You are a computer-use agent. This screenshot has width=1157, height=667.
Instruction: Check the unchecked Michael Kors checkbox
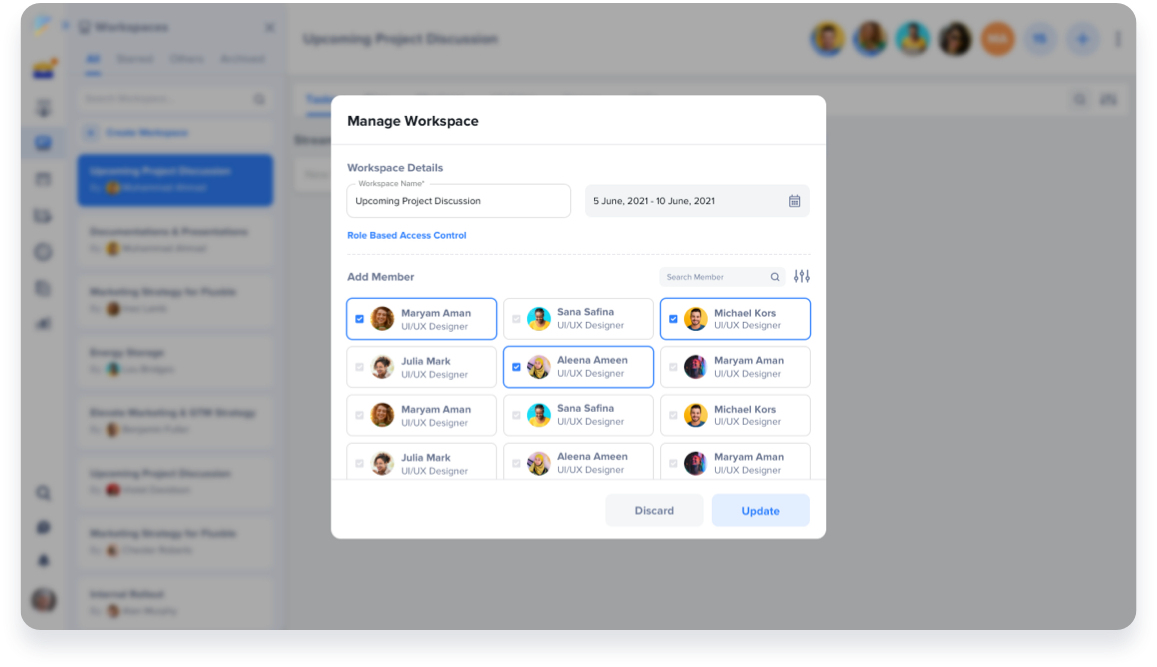[673, 415]
